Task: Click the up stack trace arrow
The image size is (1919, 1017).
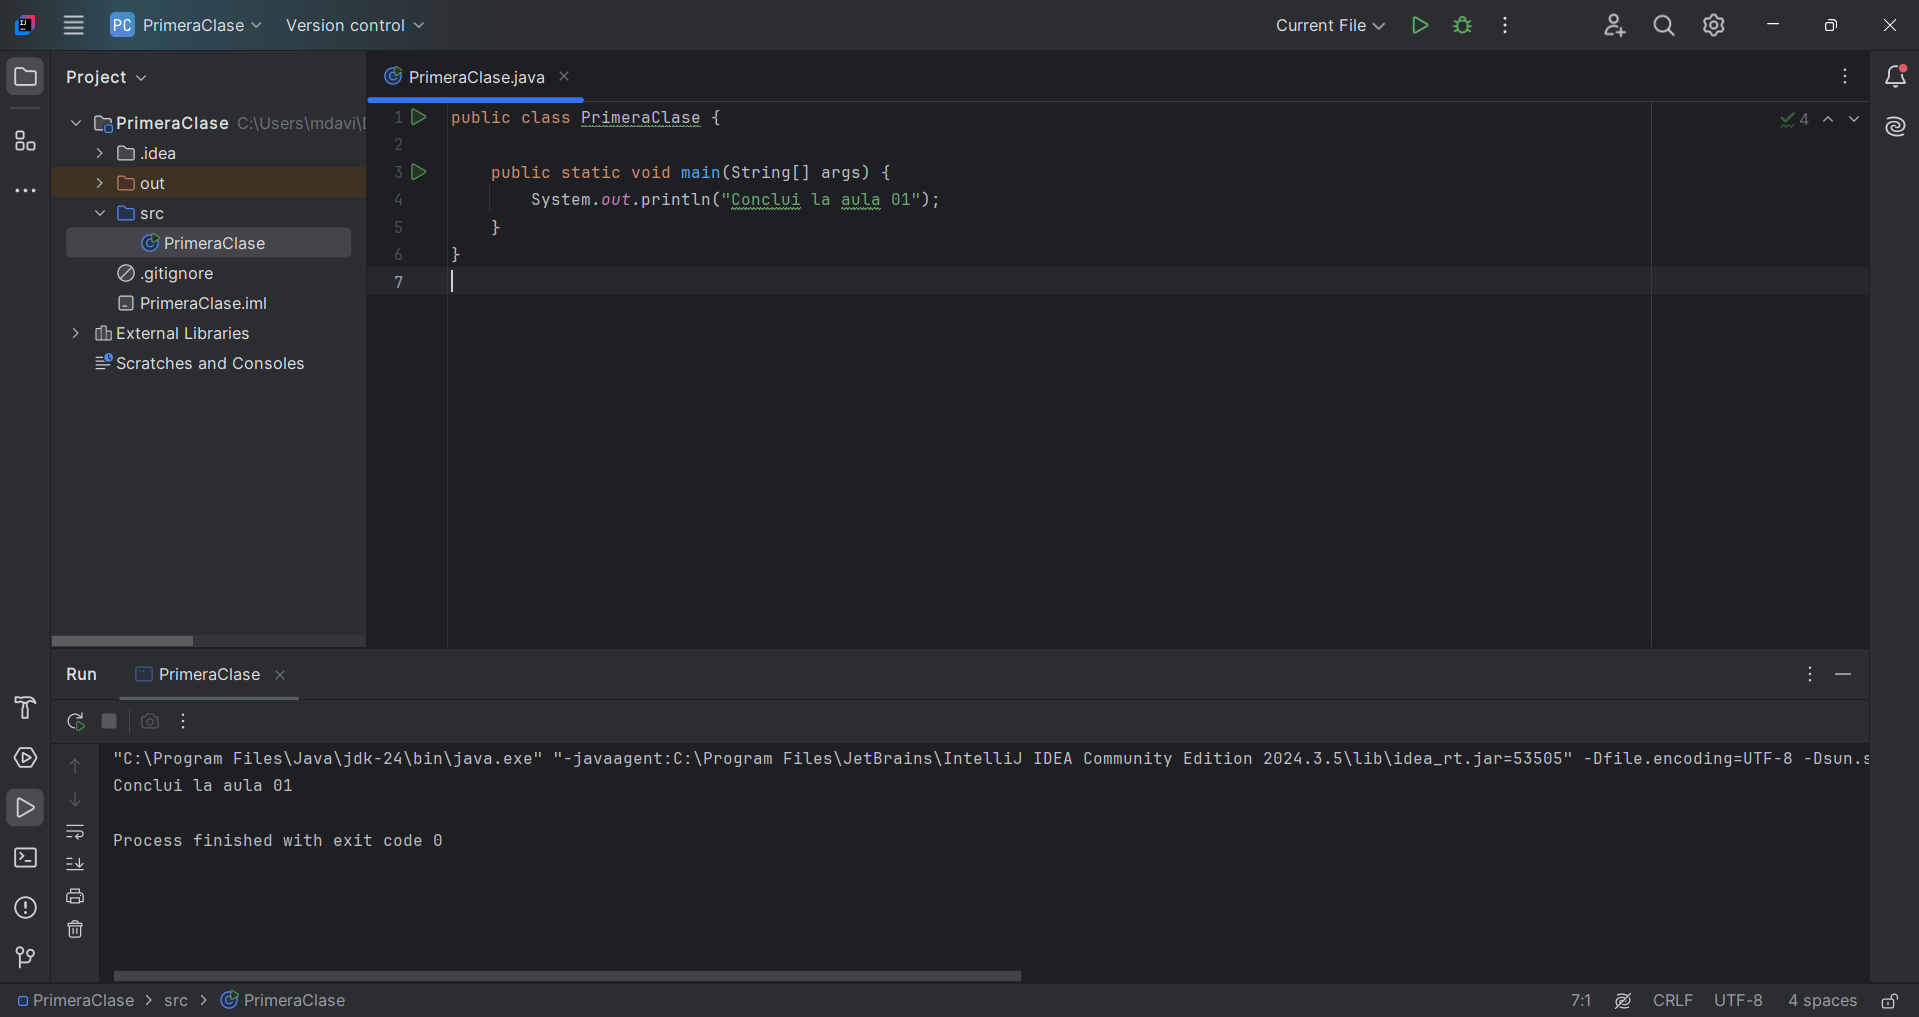Action: (x=75, y=766)
